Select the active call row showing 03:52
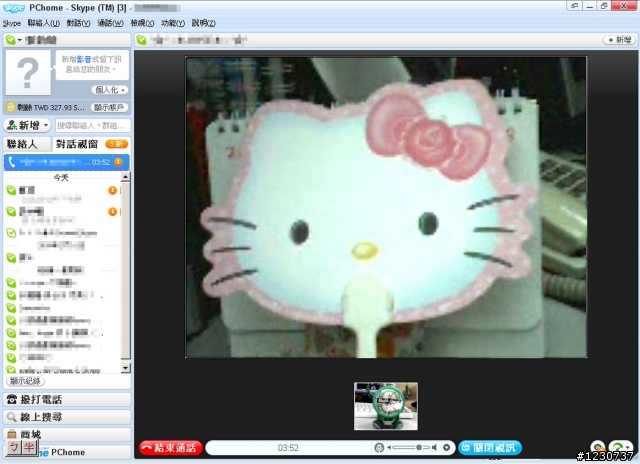 point(67,162)
